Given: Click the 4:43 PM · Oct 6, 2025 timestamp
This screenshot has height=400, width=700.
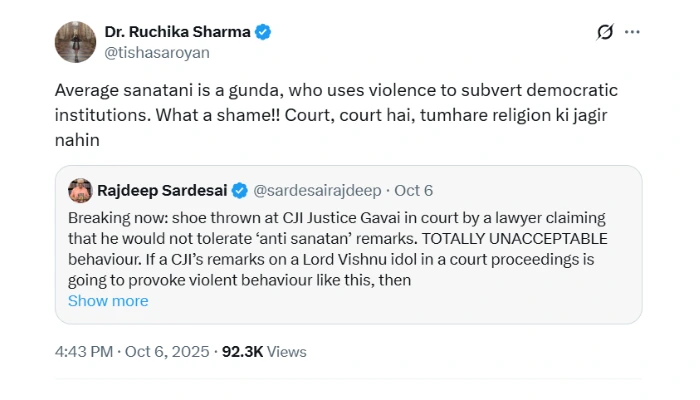Looking at the screenshot, I should 132,352.
